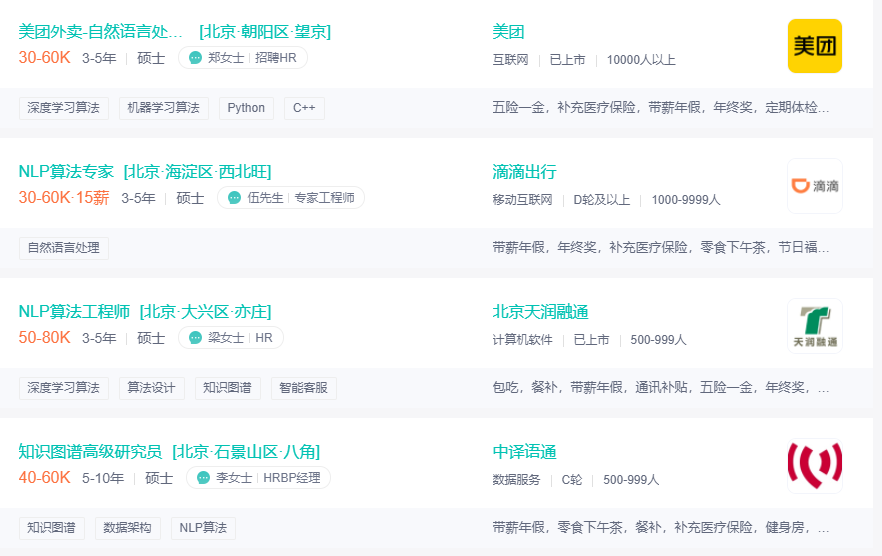The height and width of the screenshot is (556, 882).
Task: Select 深度学习算法 tag in 美团 listing
Action: coord(64,108)
